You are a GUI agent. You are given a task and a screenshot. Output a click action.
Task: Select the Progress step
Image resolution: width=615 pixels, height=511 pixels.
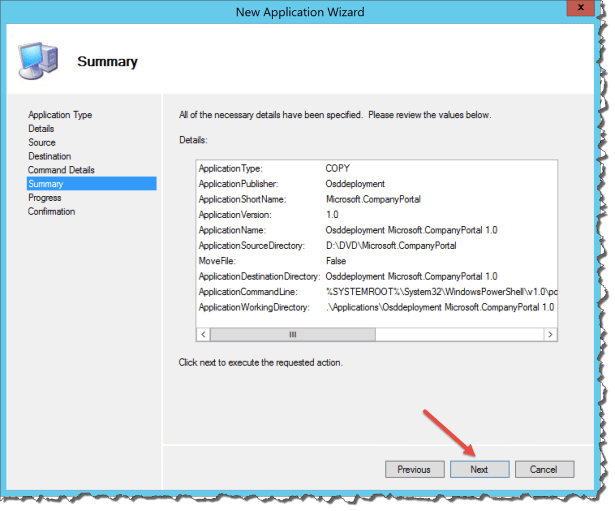(45, 198)
